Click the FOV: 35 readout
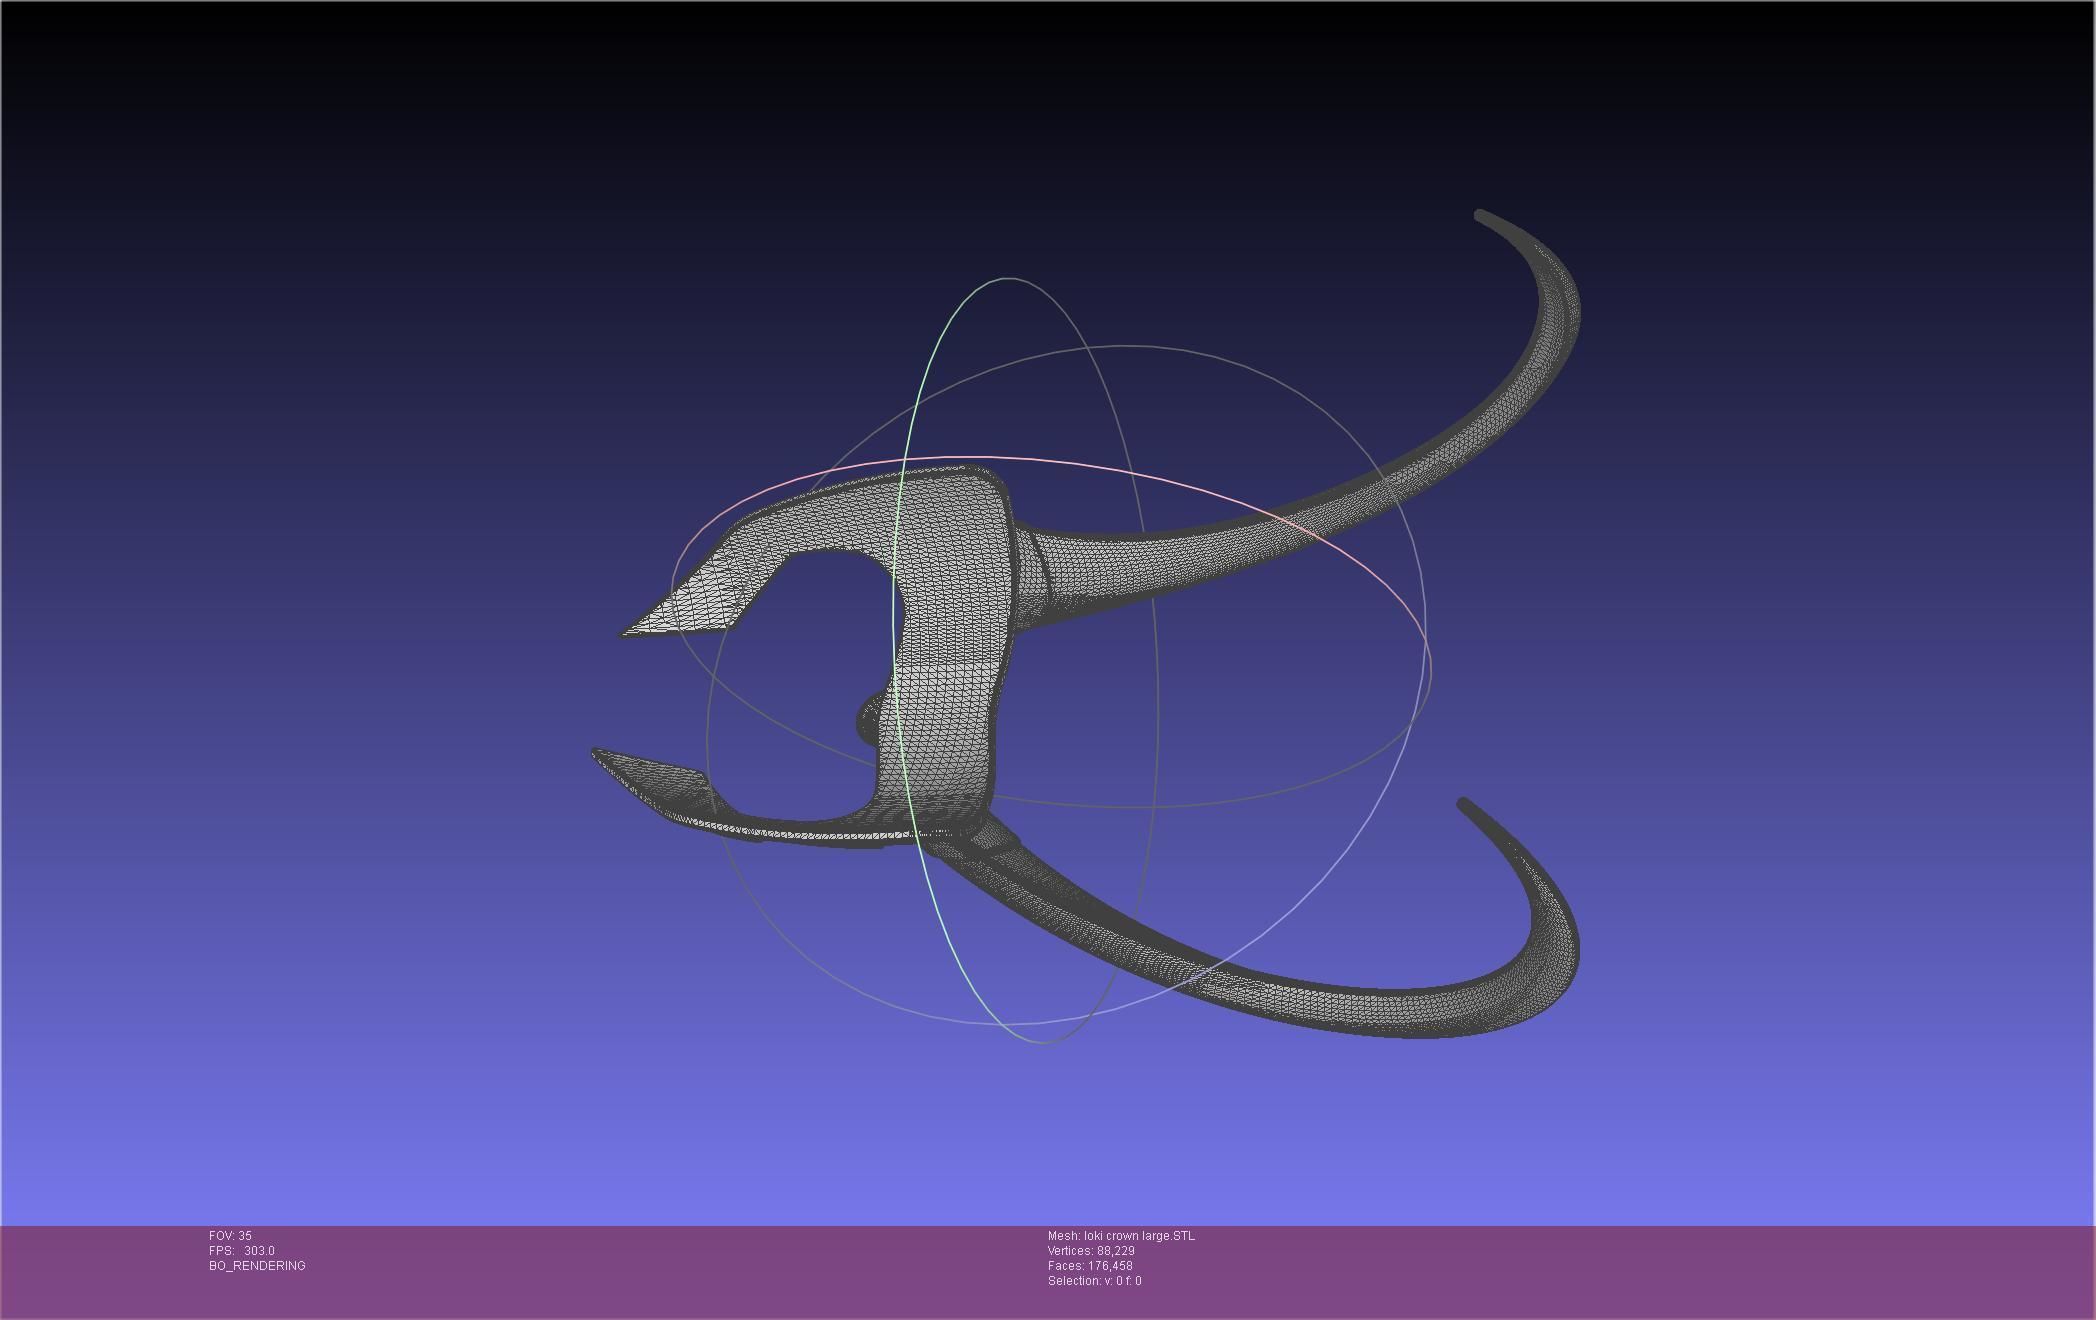 coord(230,1236)
